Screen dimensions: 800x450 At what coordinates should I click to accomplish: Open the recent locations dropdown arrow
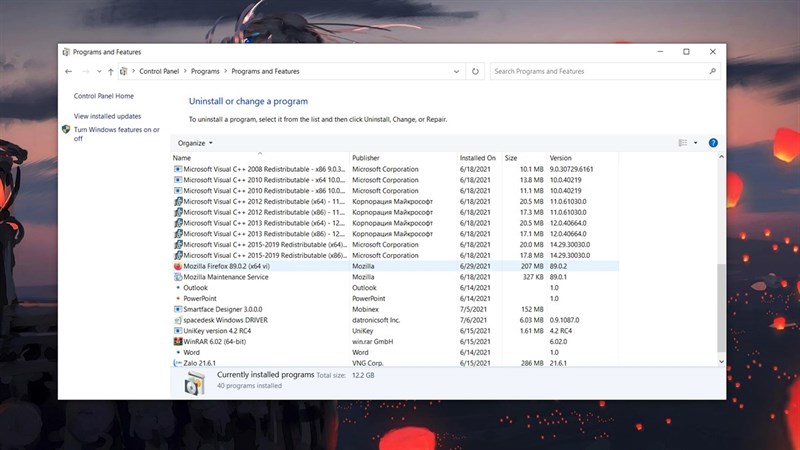[99, 71]
